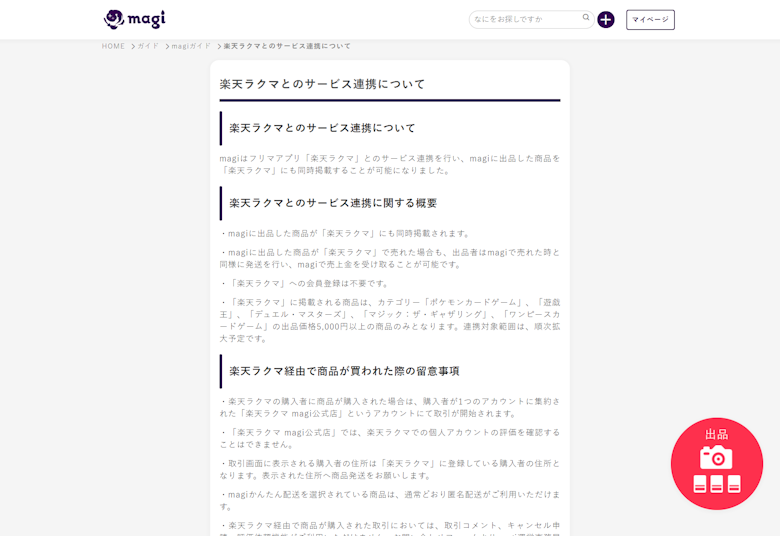
Task: Tap the camera icon in 出品 button
Action: (716, 457)
